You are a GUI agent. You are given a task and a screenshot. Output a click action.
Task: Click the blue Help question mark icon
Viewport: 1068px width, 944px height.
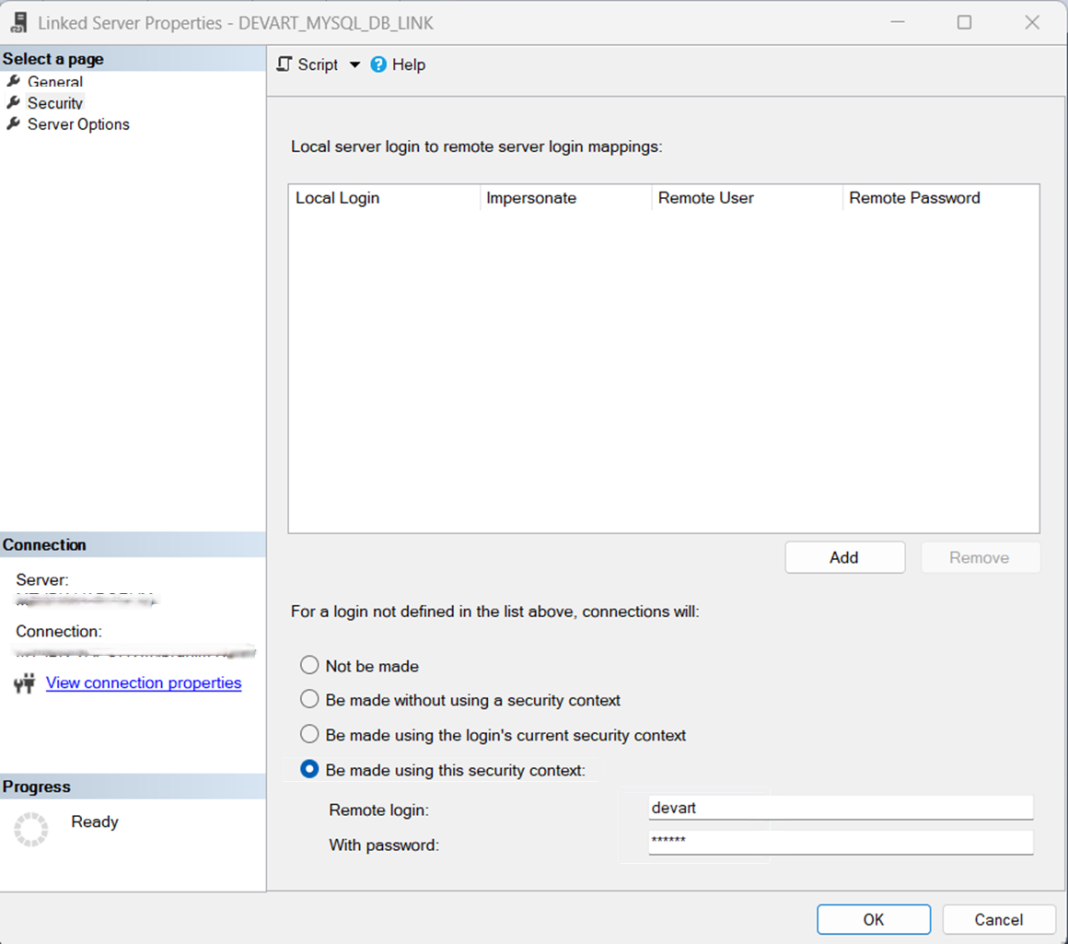(x=378, y=65)
